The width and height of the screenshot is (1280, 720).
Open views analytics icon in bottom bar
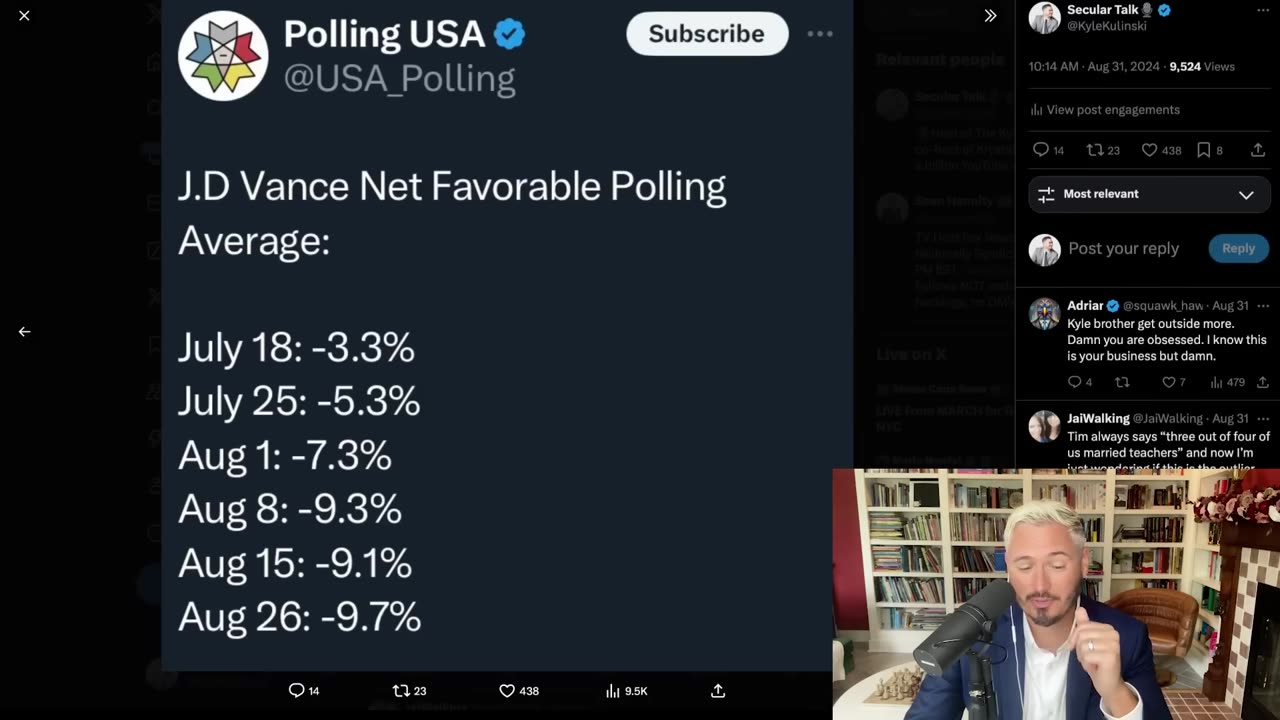pyautogui.click(x=613, y=691)
